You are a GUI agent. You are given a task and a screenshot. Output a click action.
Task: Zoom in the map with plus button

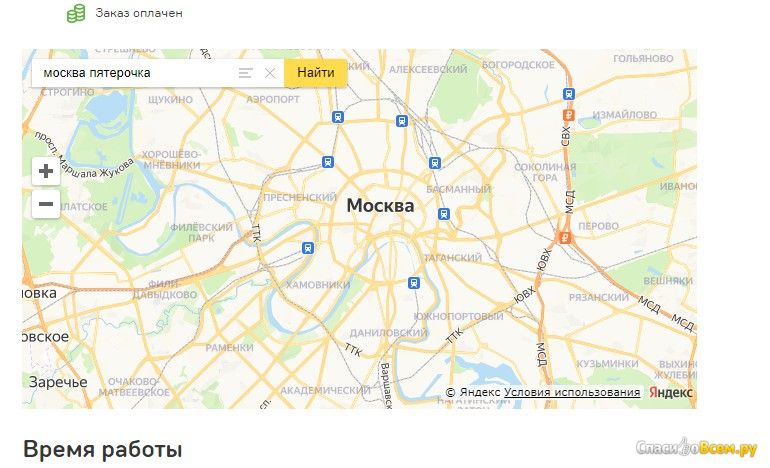[x=46, y=171]
